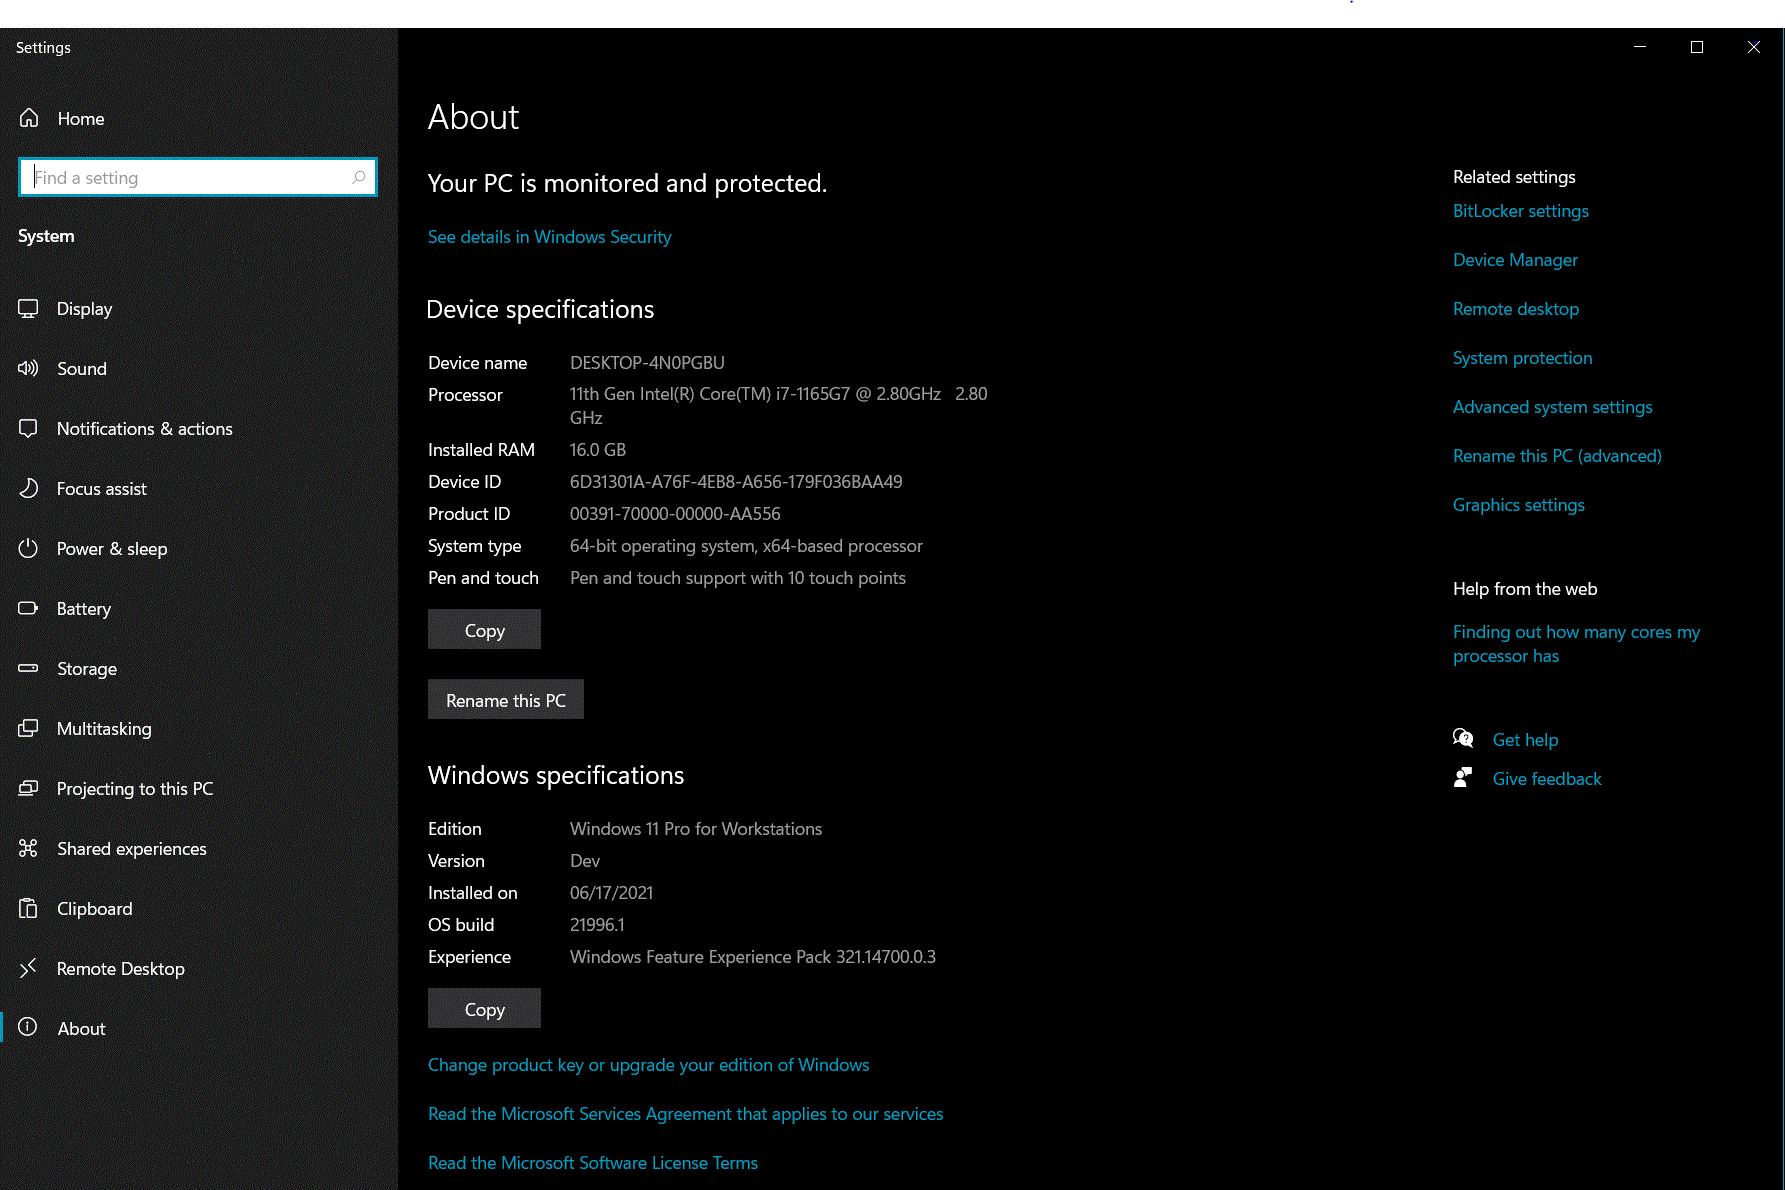
Task: Click the Sound speaker icon
Action: tap(28, 368)
